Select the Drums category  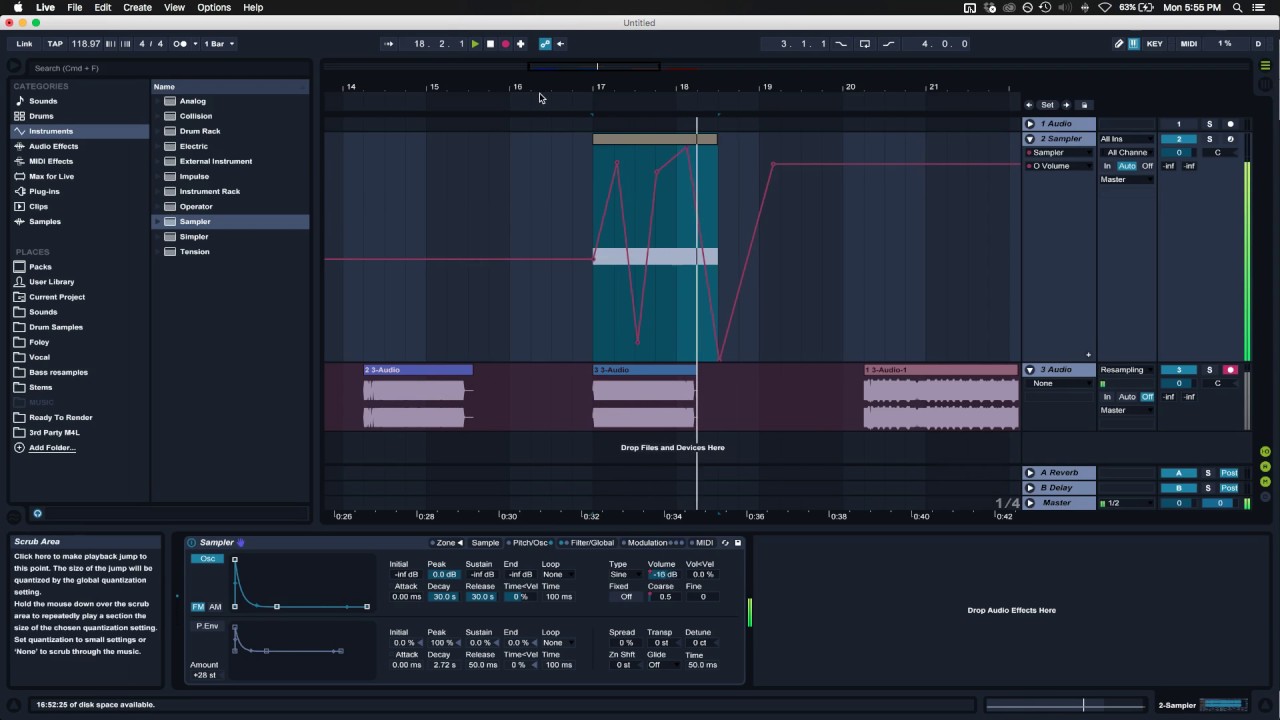41,116
